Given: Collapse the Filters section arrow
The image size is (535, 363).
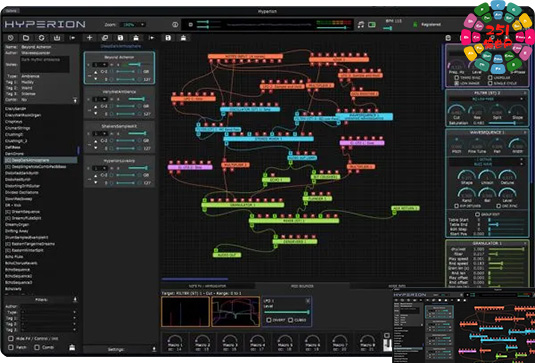Looking at the screenshot, I should (75, 299).
